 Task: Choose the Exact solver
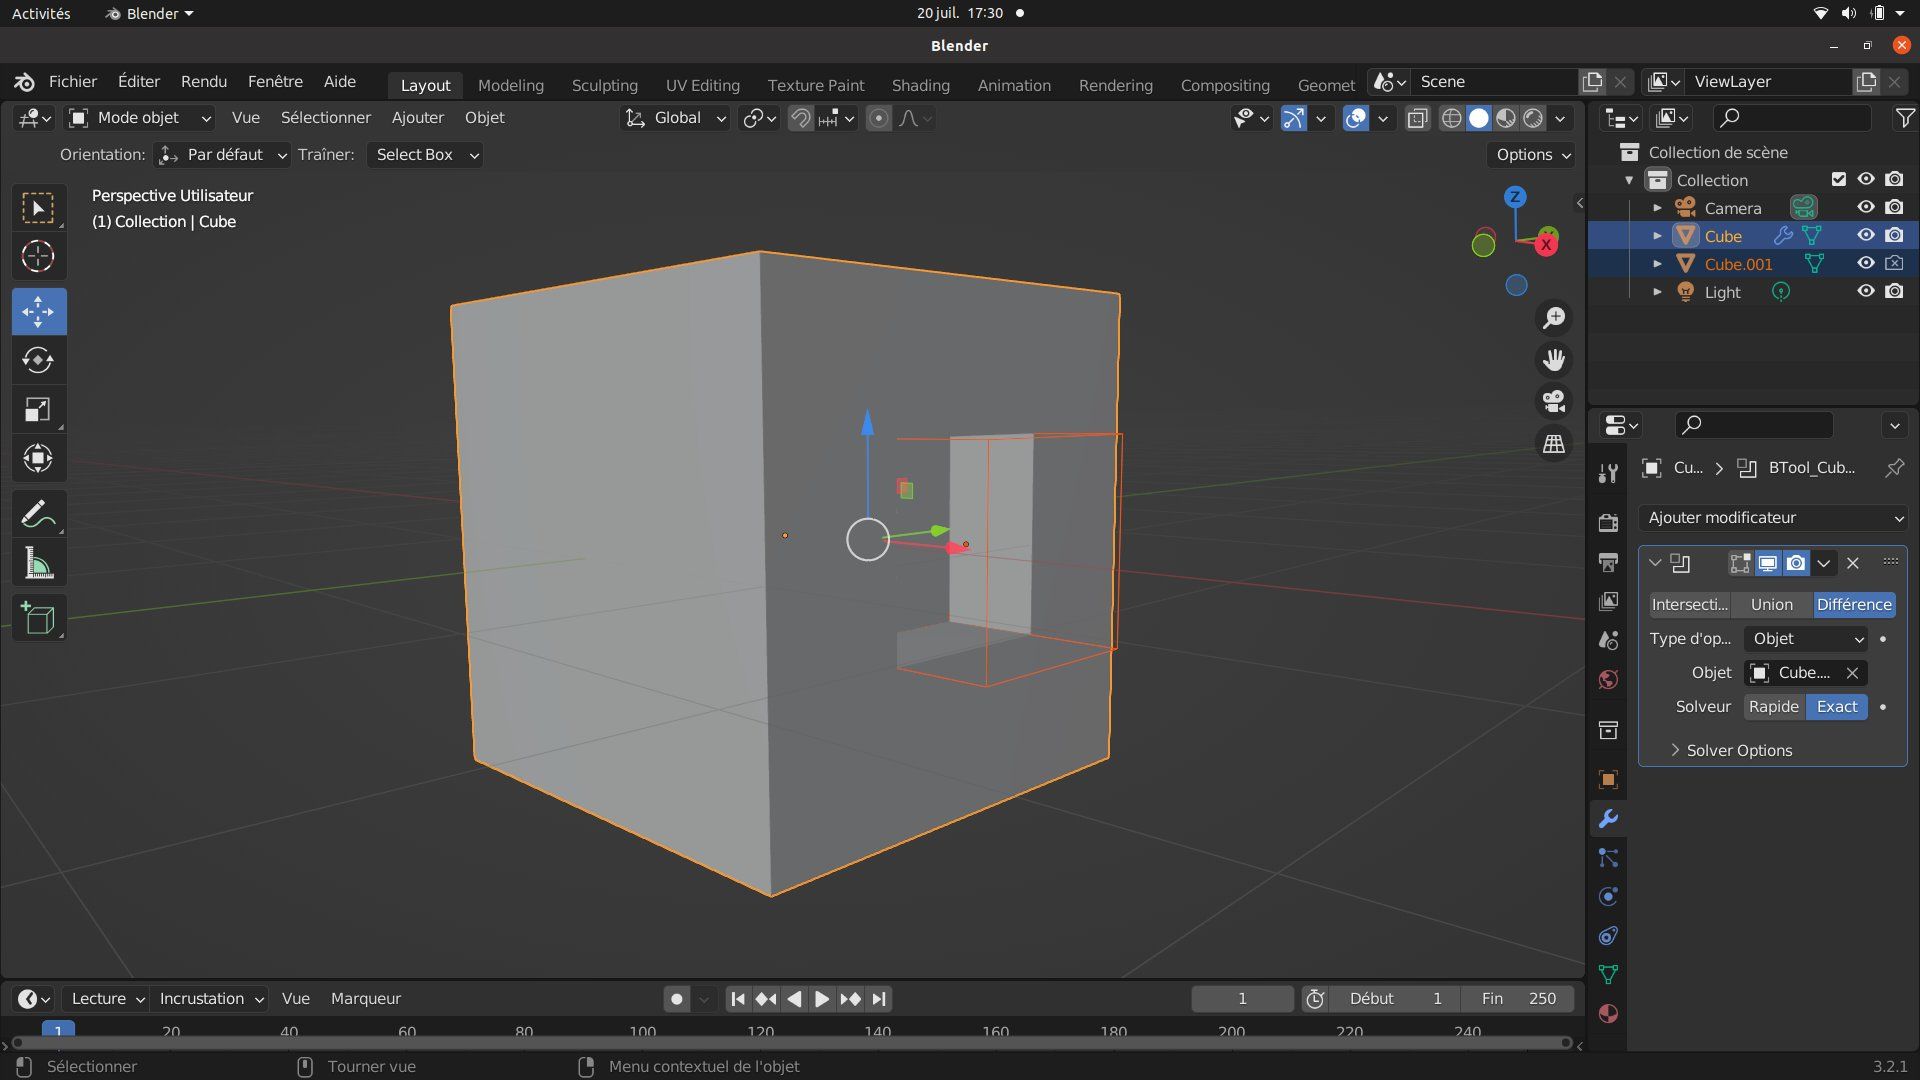[x=1837, y=707]
